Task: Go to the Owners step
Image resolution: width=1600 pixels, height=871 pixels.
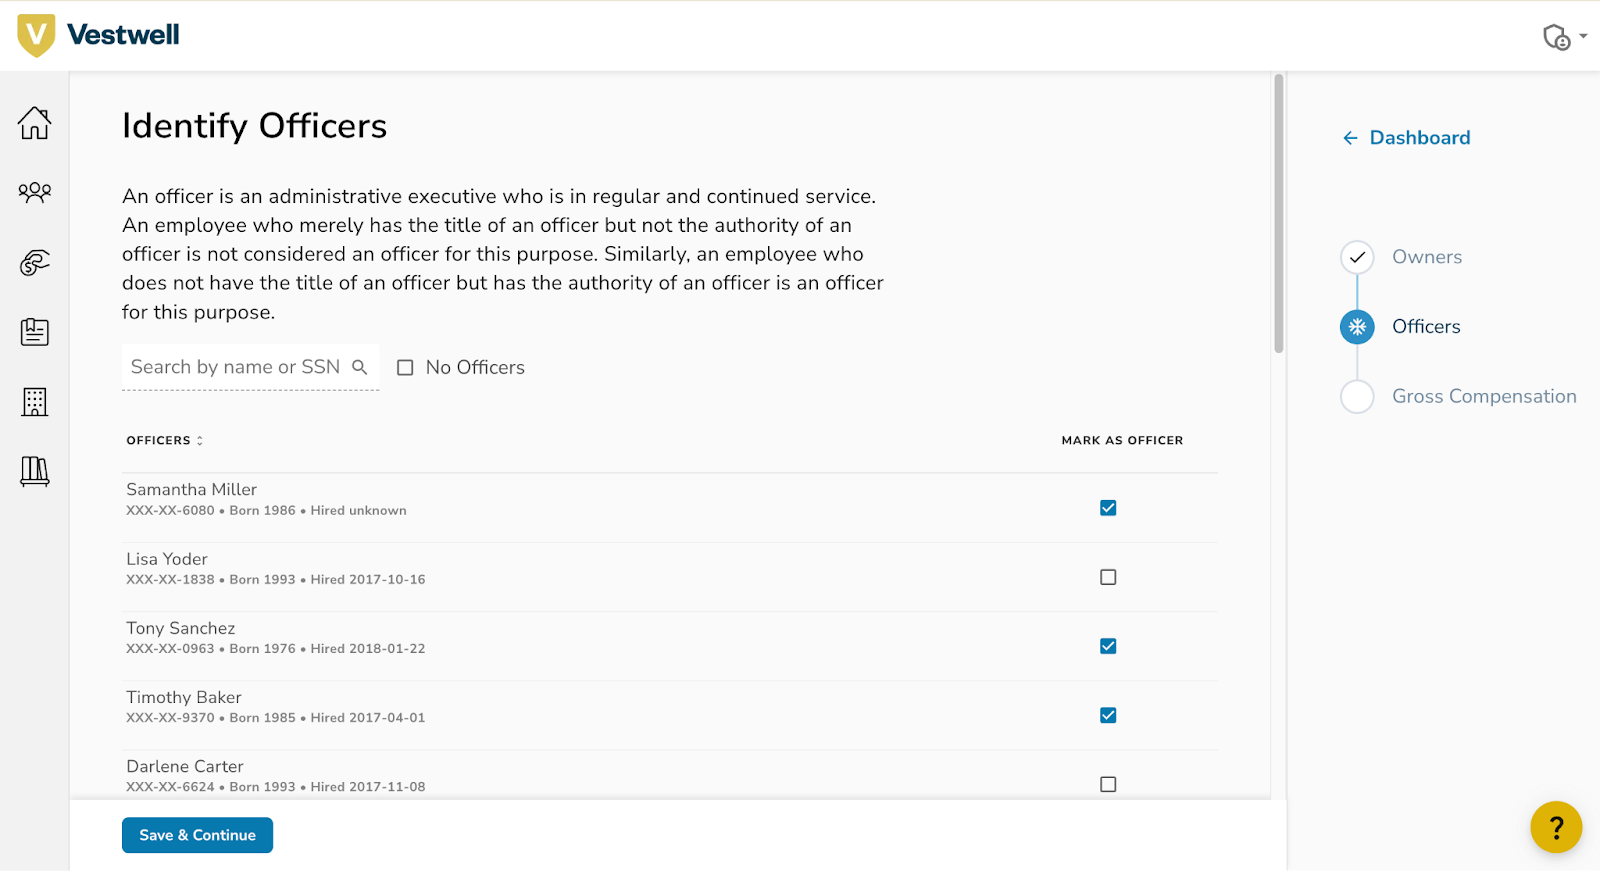Action: (x=1426, y=257)
